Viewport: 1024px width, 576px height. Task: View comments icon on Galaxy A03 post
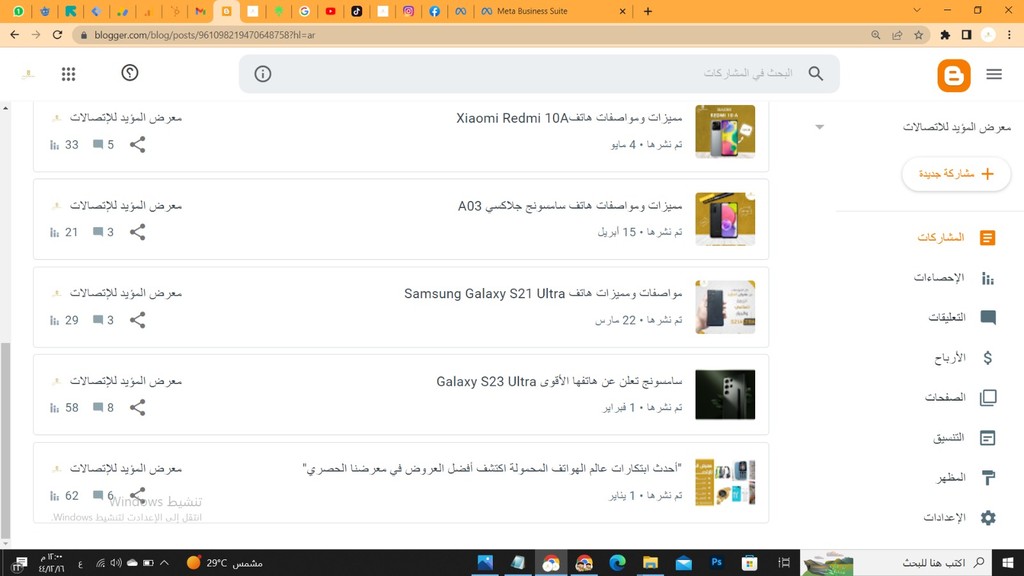coord(98,232)
